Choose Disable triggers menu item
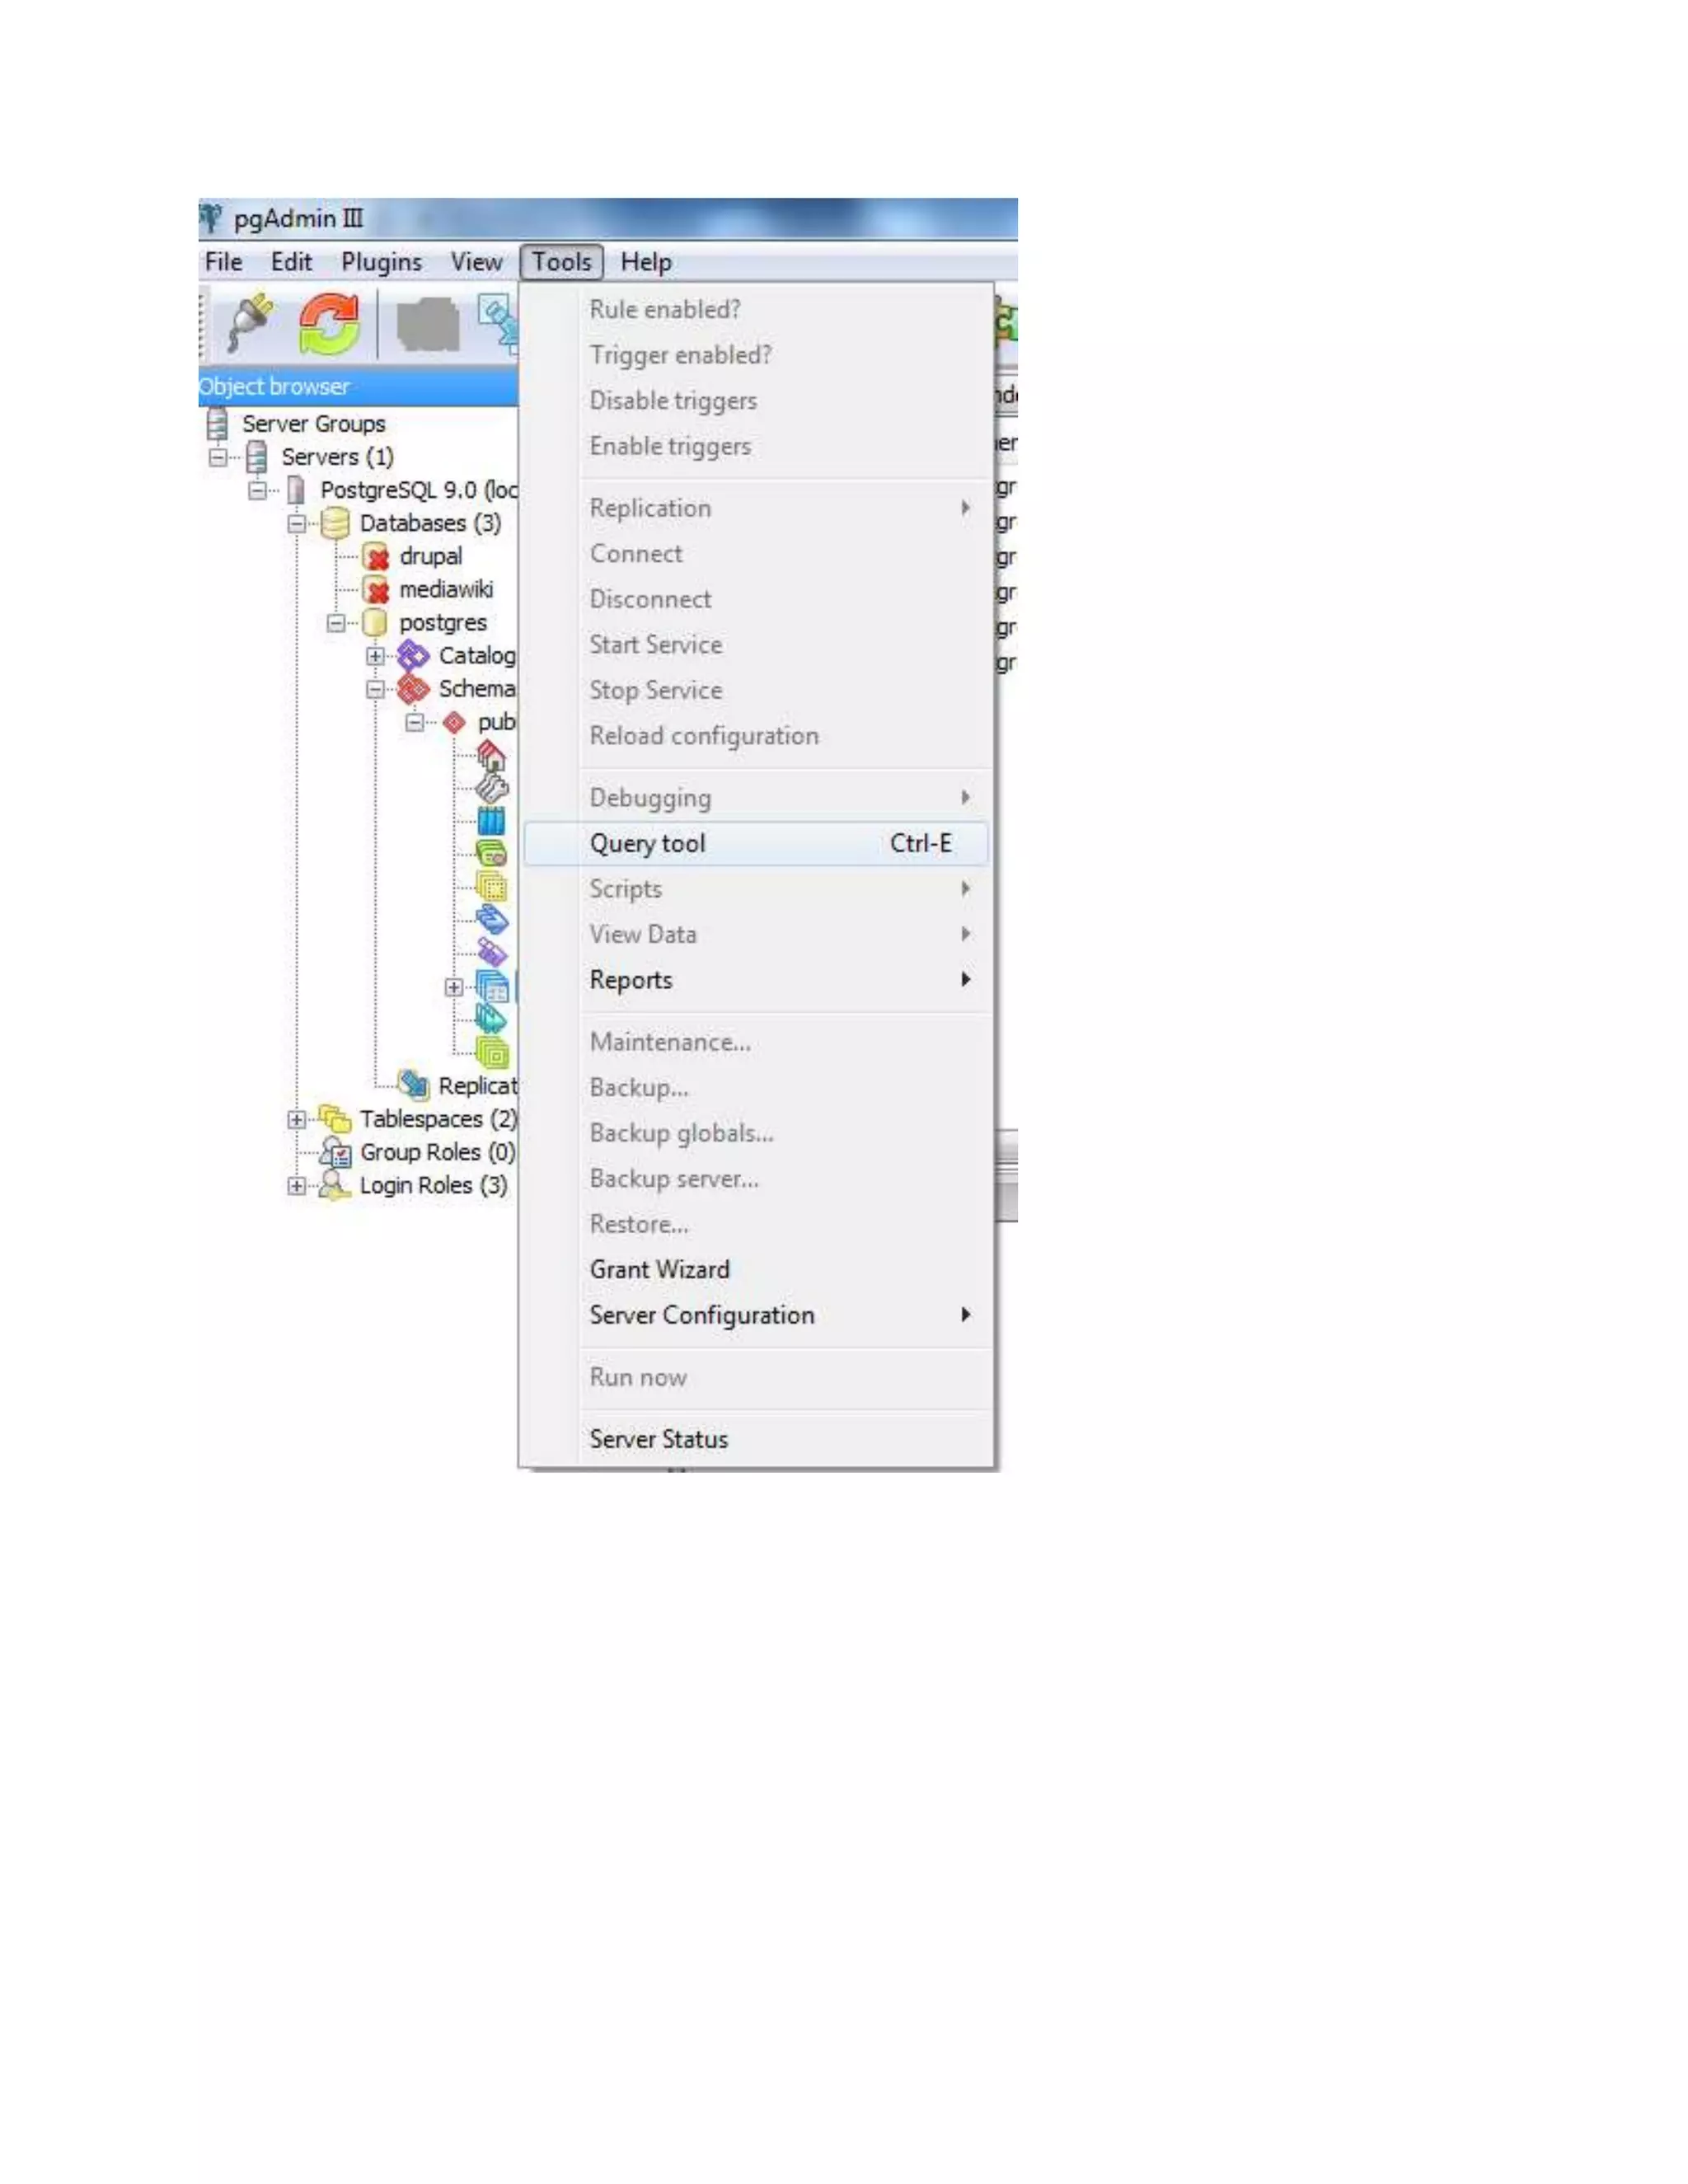 [756, 400]
